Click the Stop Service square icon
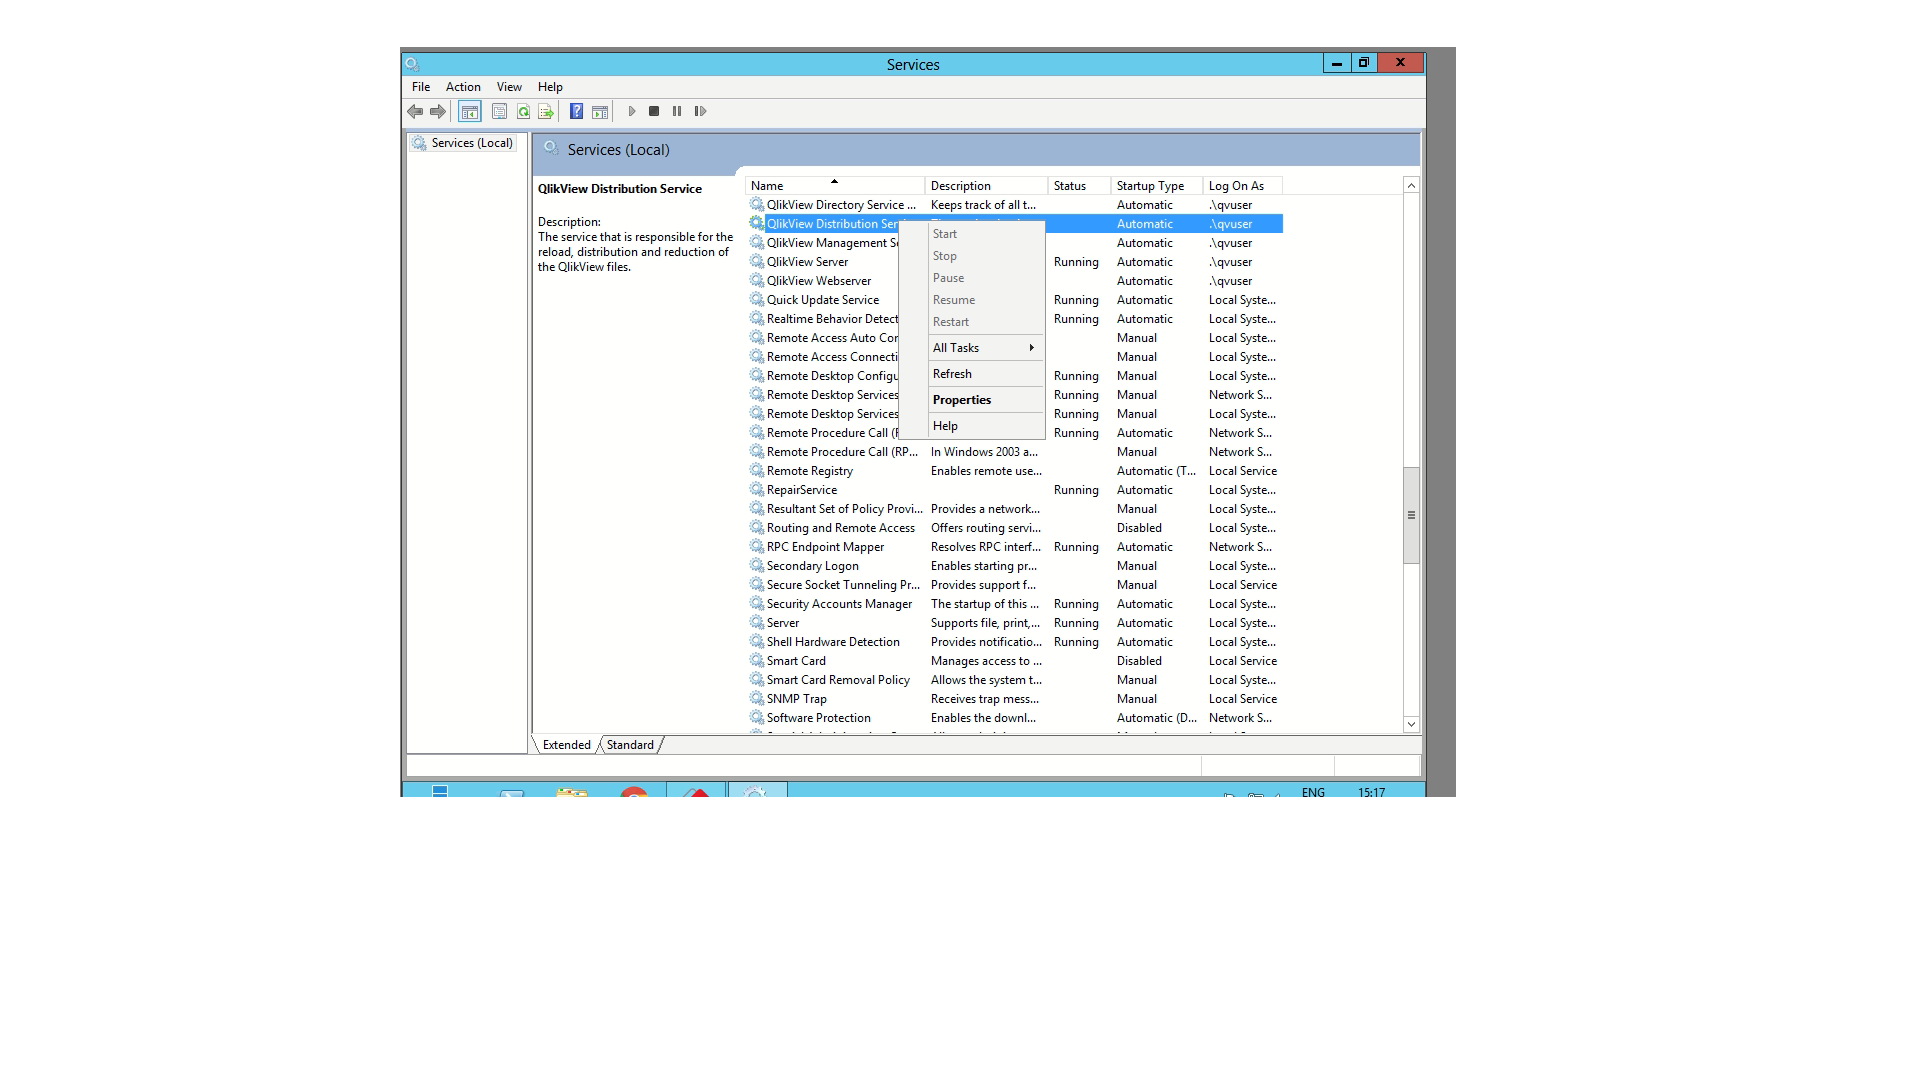Image resolution: width=1920 pixels, height=1080 pixels. pyautogui.click(x=654, y=112)
